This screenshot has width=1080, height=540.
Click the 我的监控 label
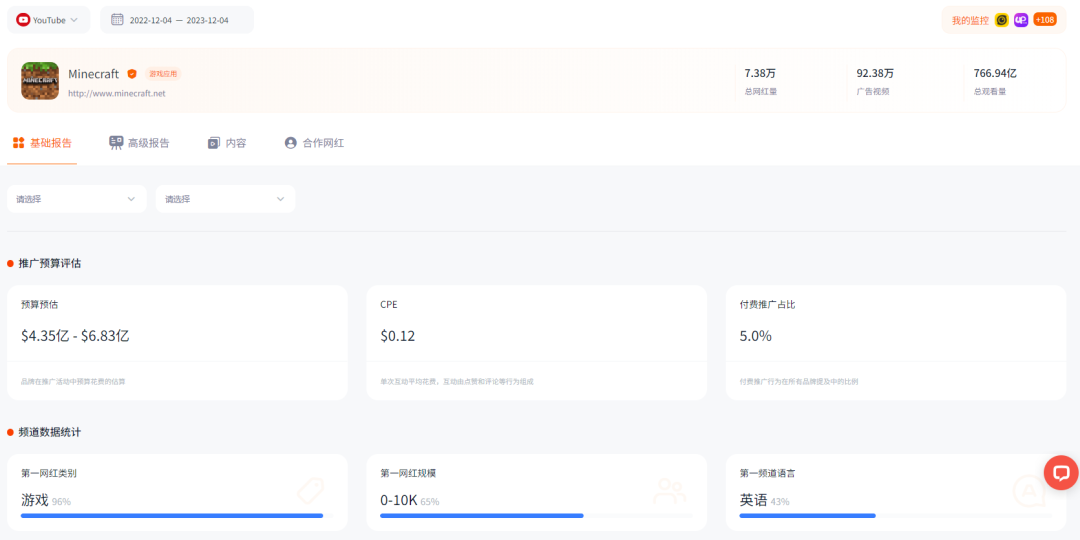[x=970, y=20]
